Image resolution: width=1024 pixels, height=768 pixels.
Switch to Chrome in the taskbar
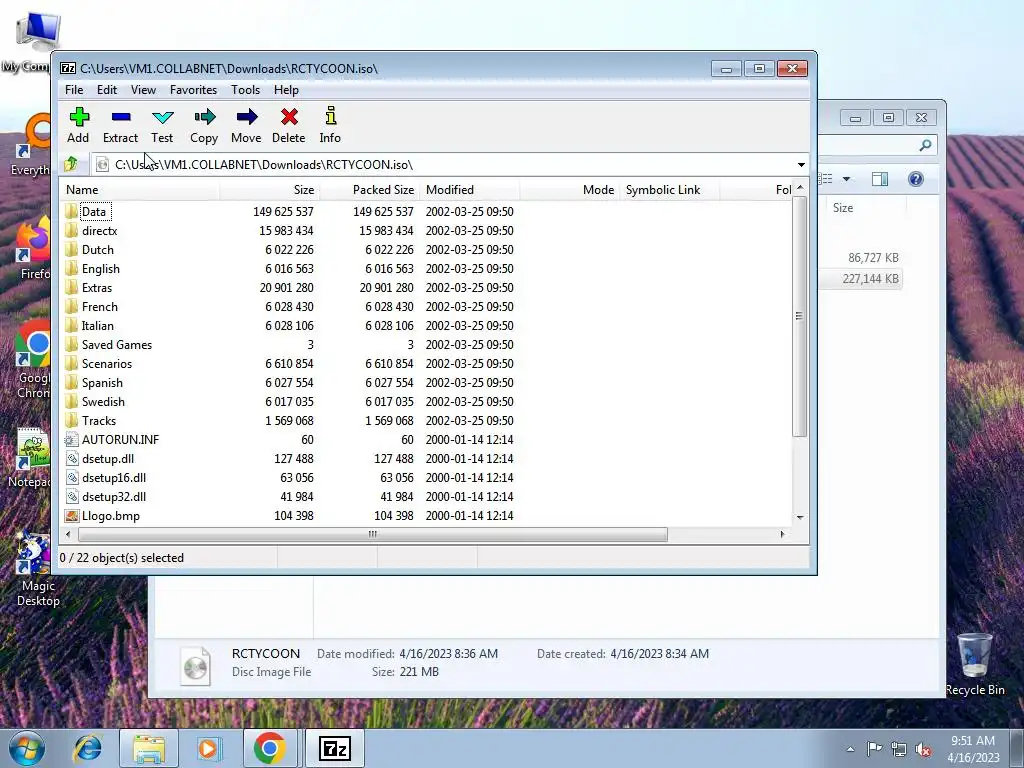pos(269,748)
